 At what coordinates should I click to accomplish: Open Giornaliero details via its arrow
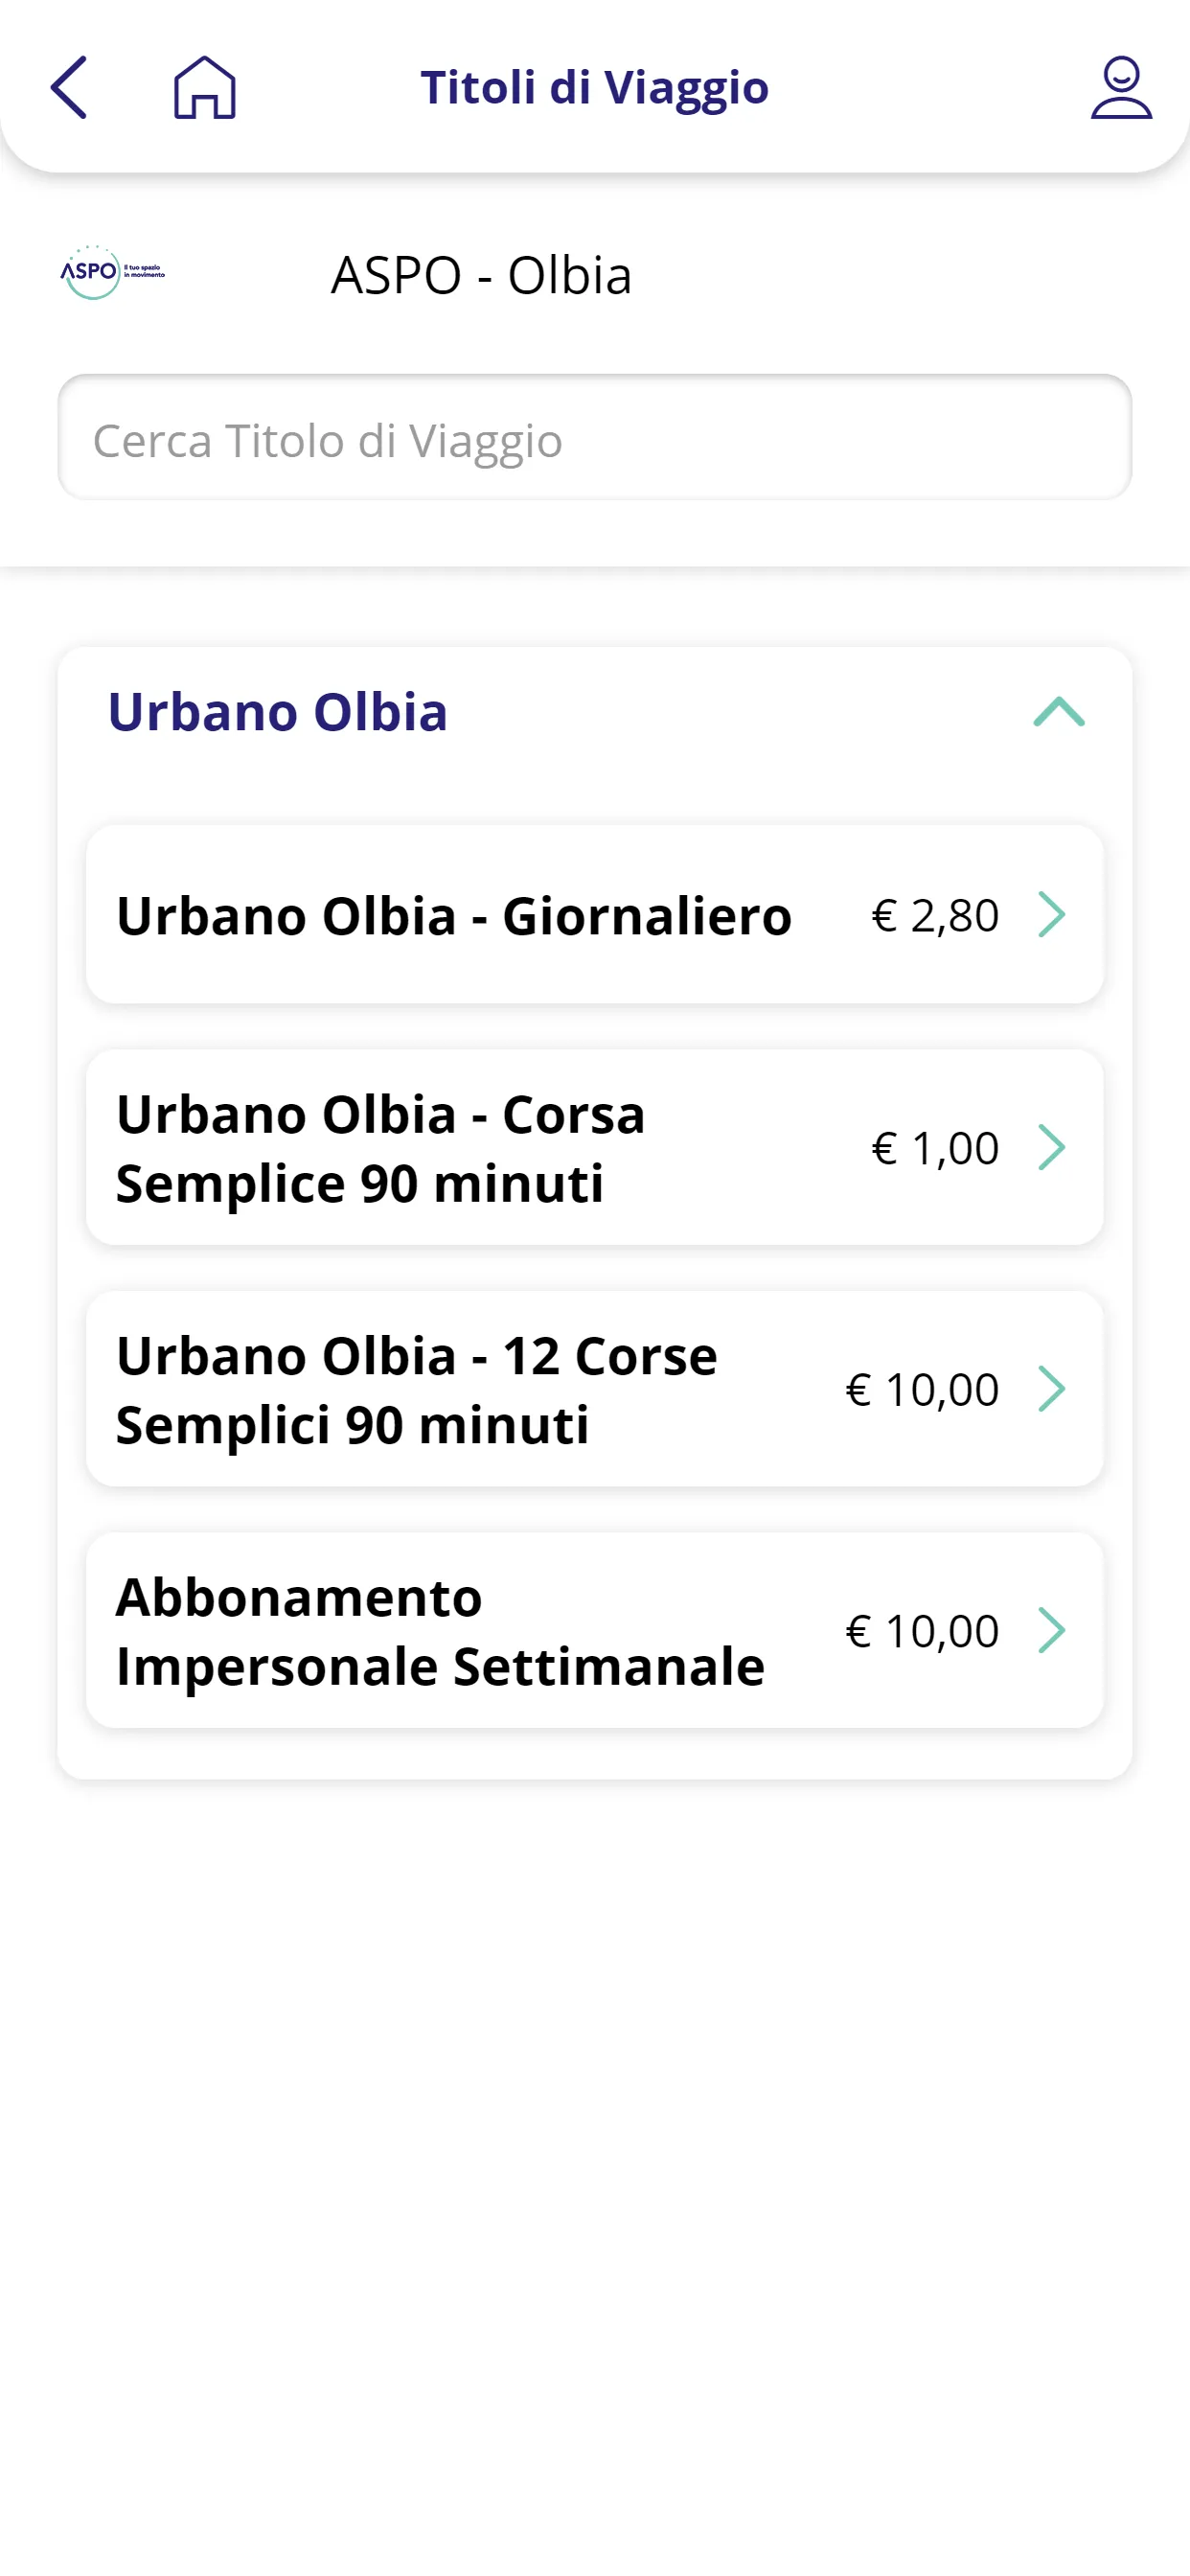1051,915
